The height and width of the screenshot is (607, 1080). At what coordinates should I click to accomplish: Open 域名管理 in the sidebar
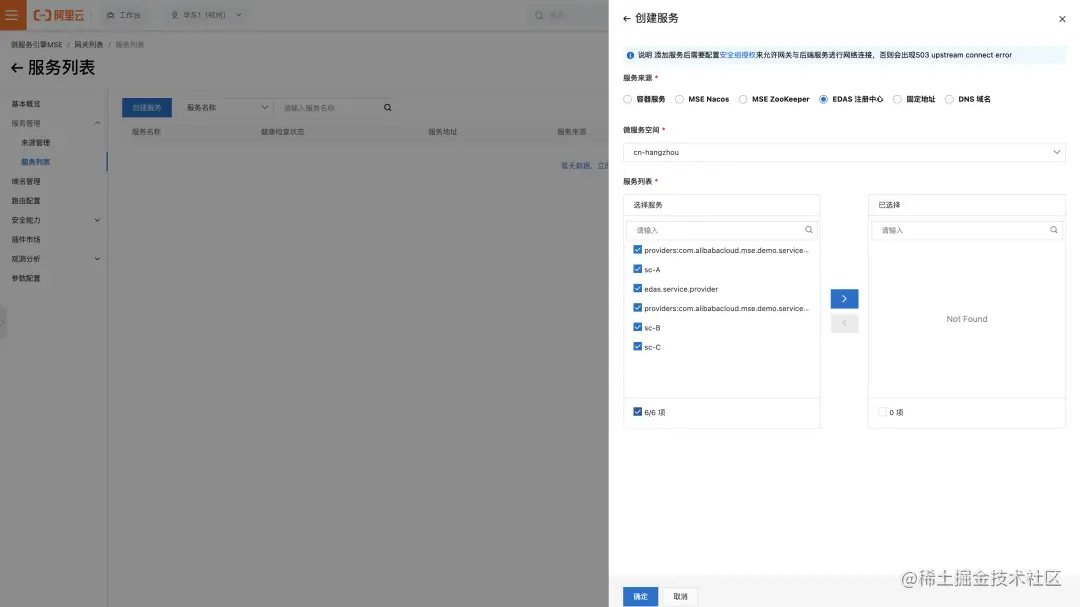tap(26, 181)
